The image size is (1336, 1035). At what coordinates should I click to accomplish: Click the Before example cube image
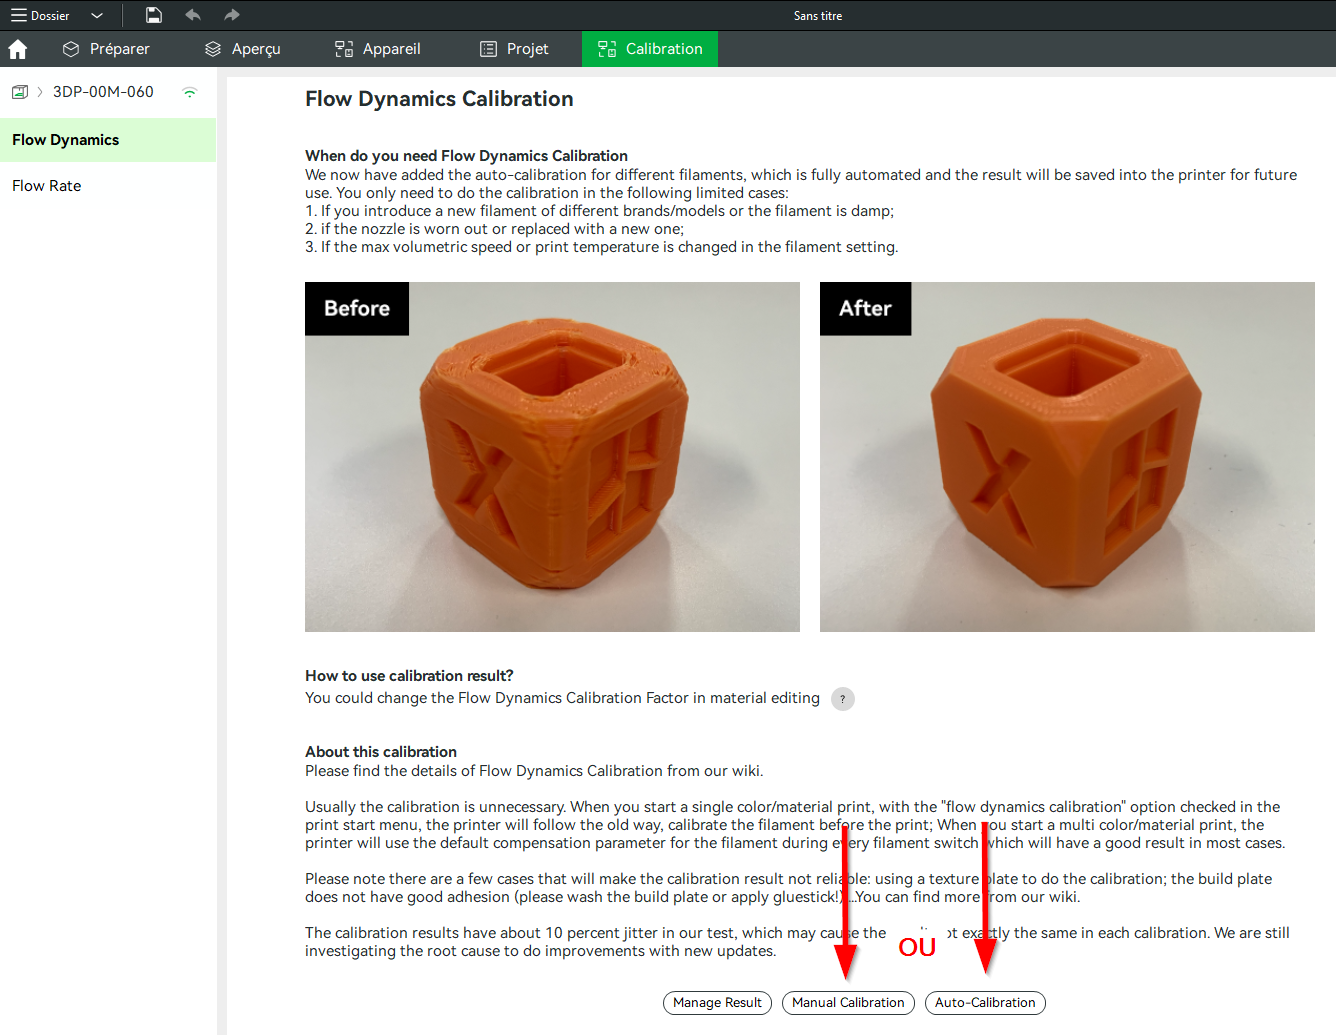[x=552, y=457]
